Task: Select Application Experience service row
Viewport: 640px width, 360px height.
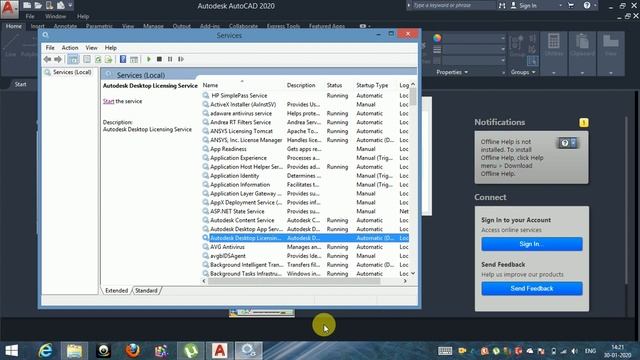Action: click(x=305, y=158)
